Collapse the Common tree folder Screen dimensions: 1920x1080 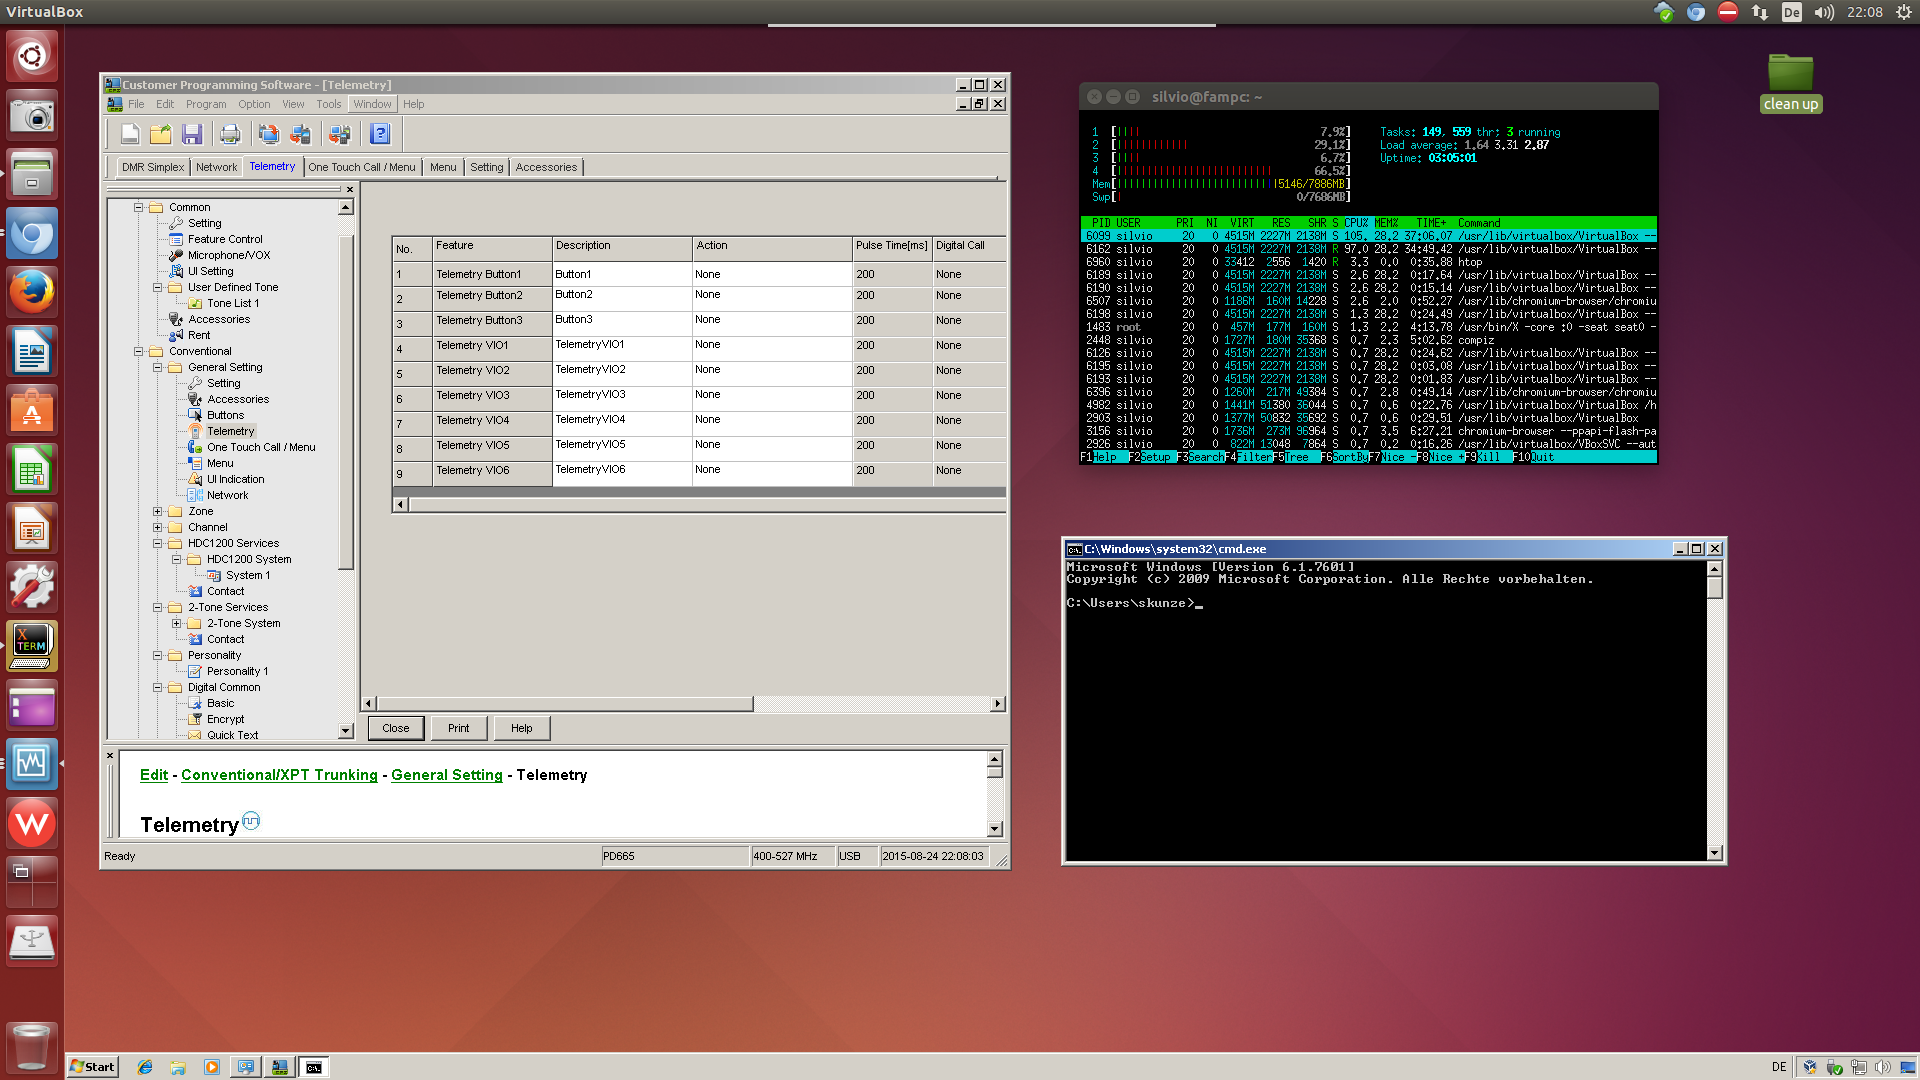(138, 207)
